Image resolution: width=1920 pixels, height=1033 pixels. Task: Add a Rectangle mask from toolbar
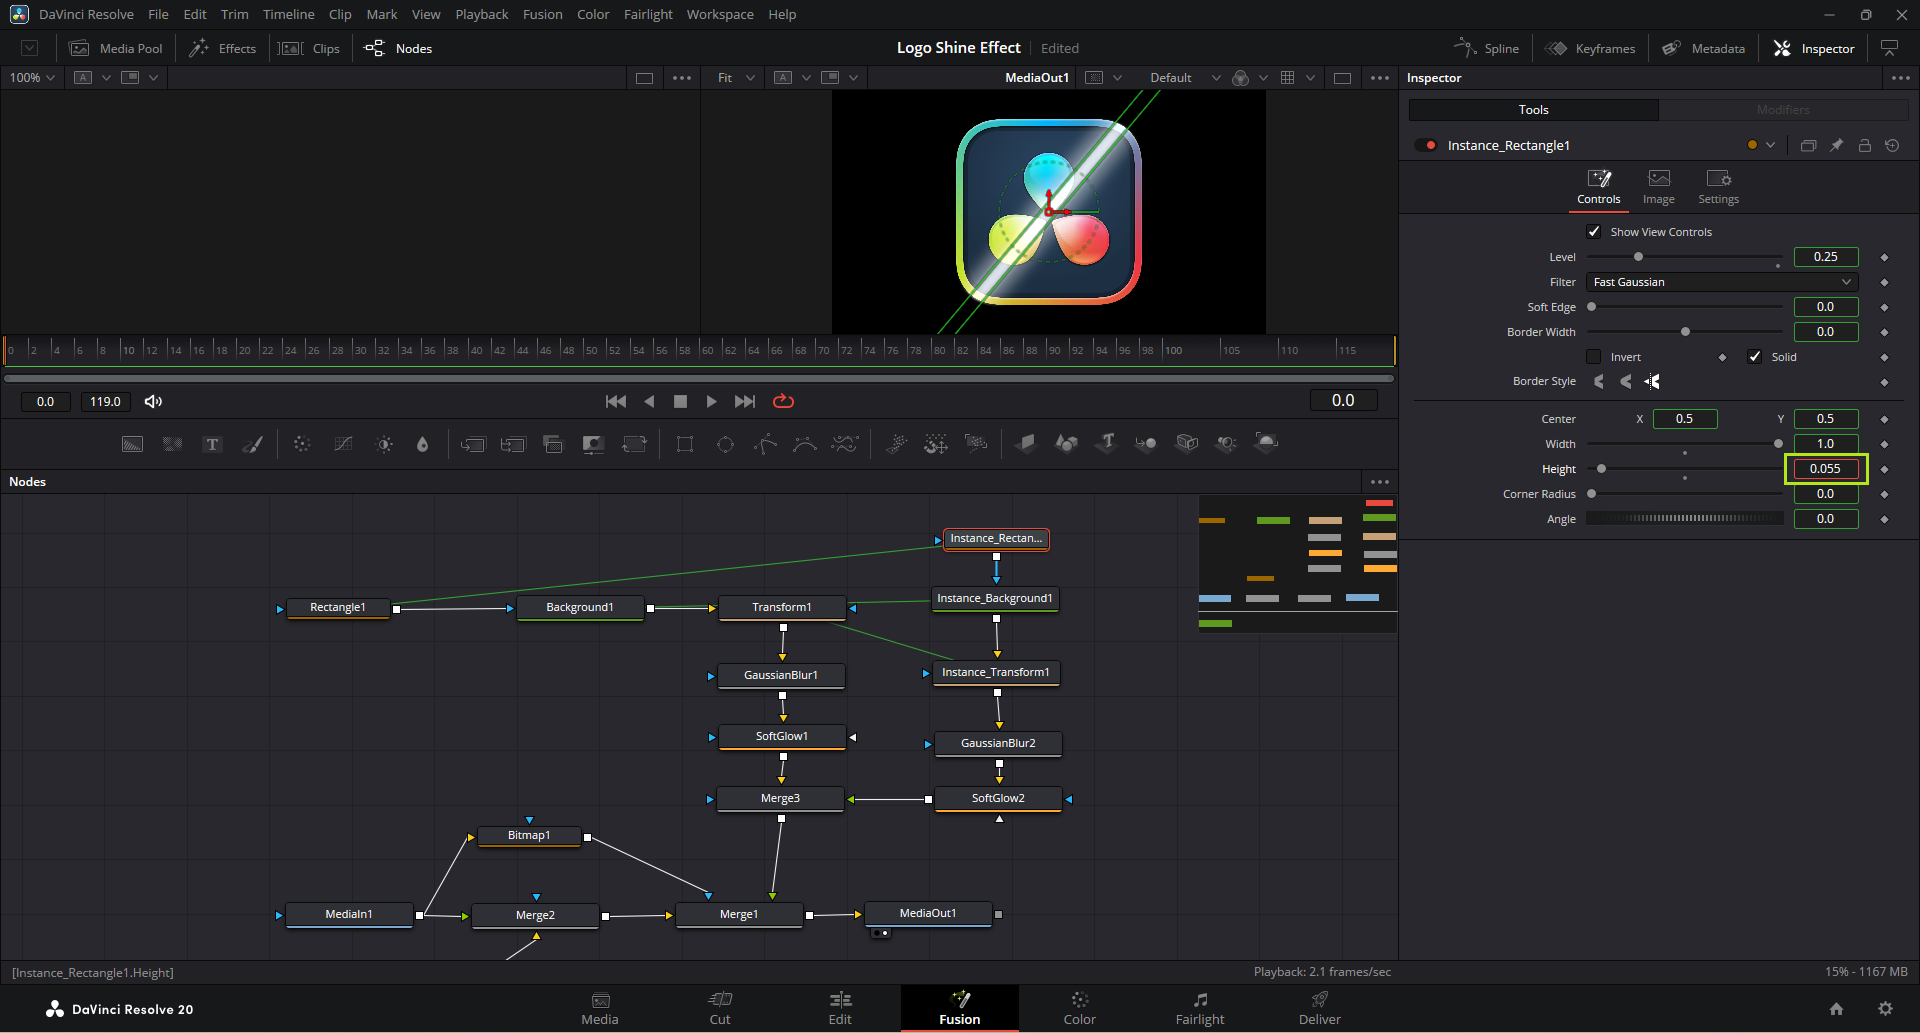click(x=685, y=444)
